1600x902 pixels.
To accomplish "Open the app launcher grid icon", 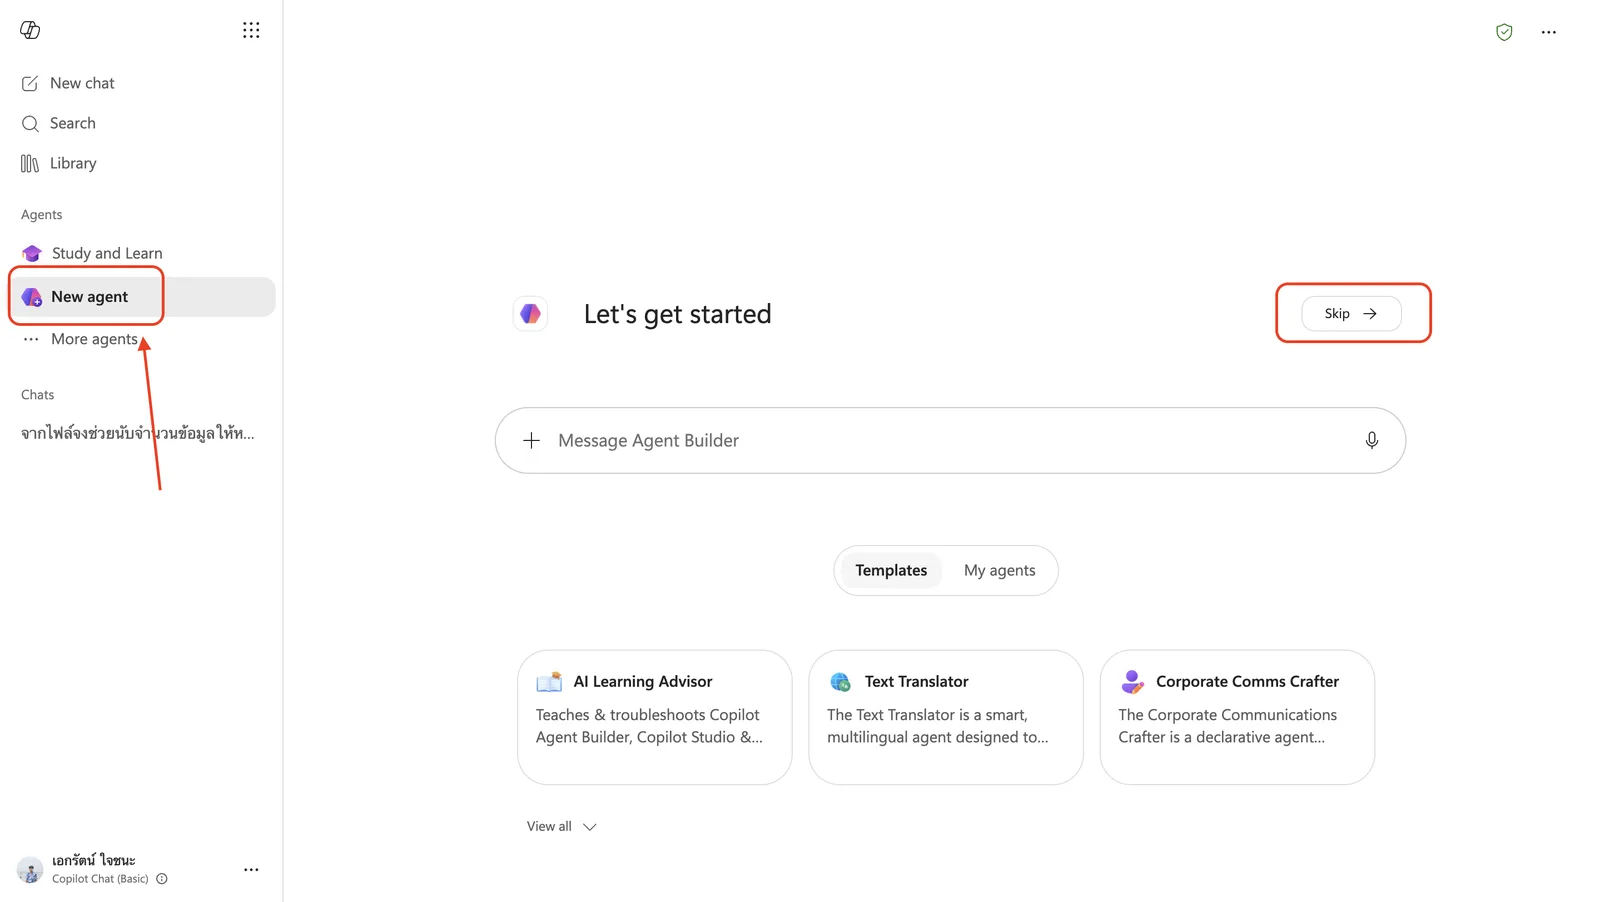I will [x=251, y=30].
